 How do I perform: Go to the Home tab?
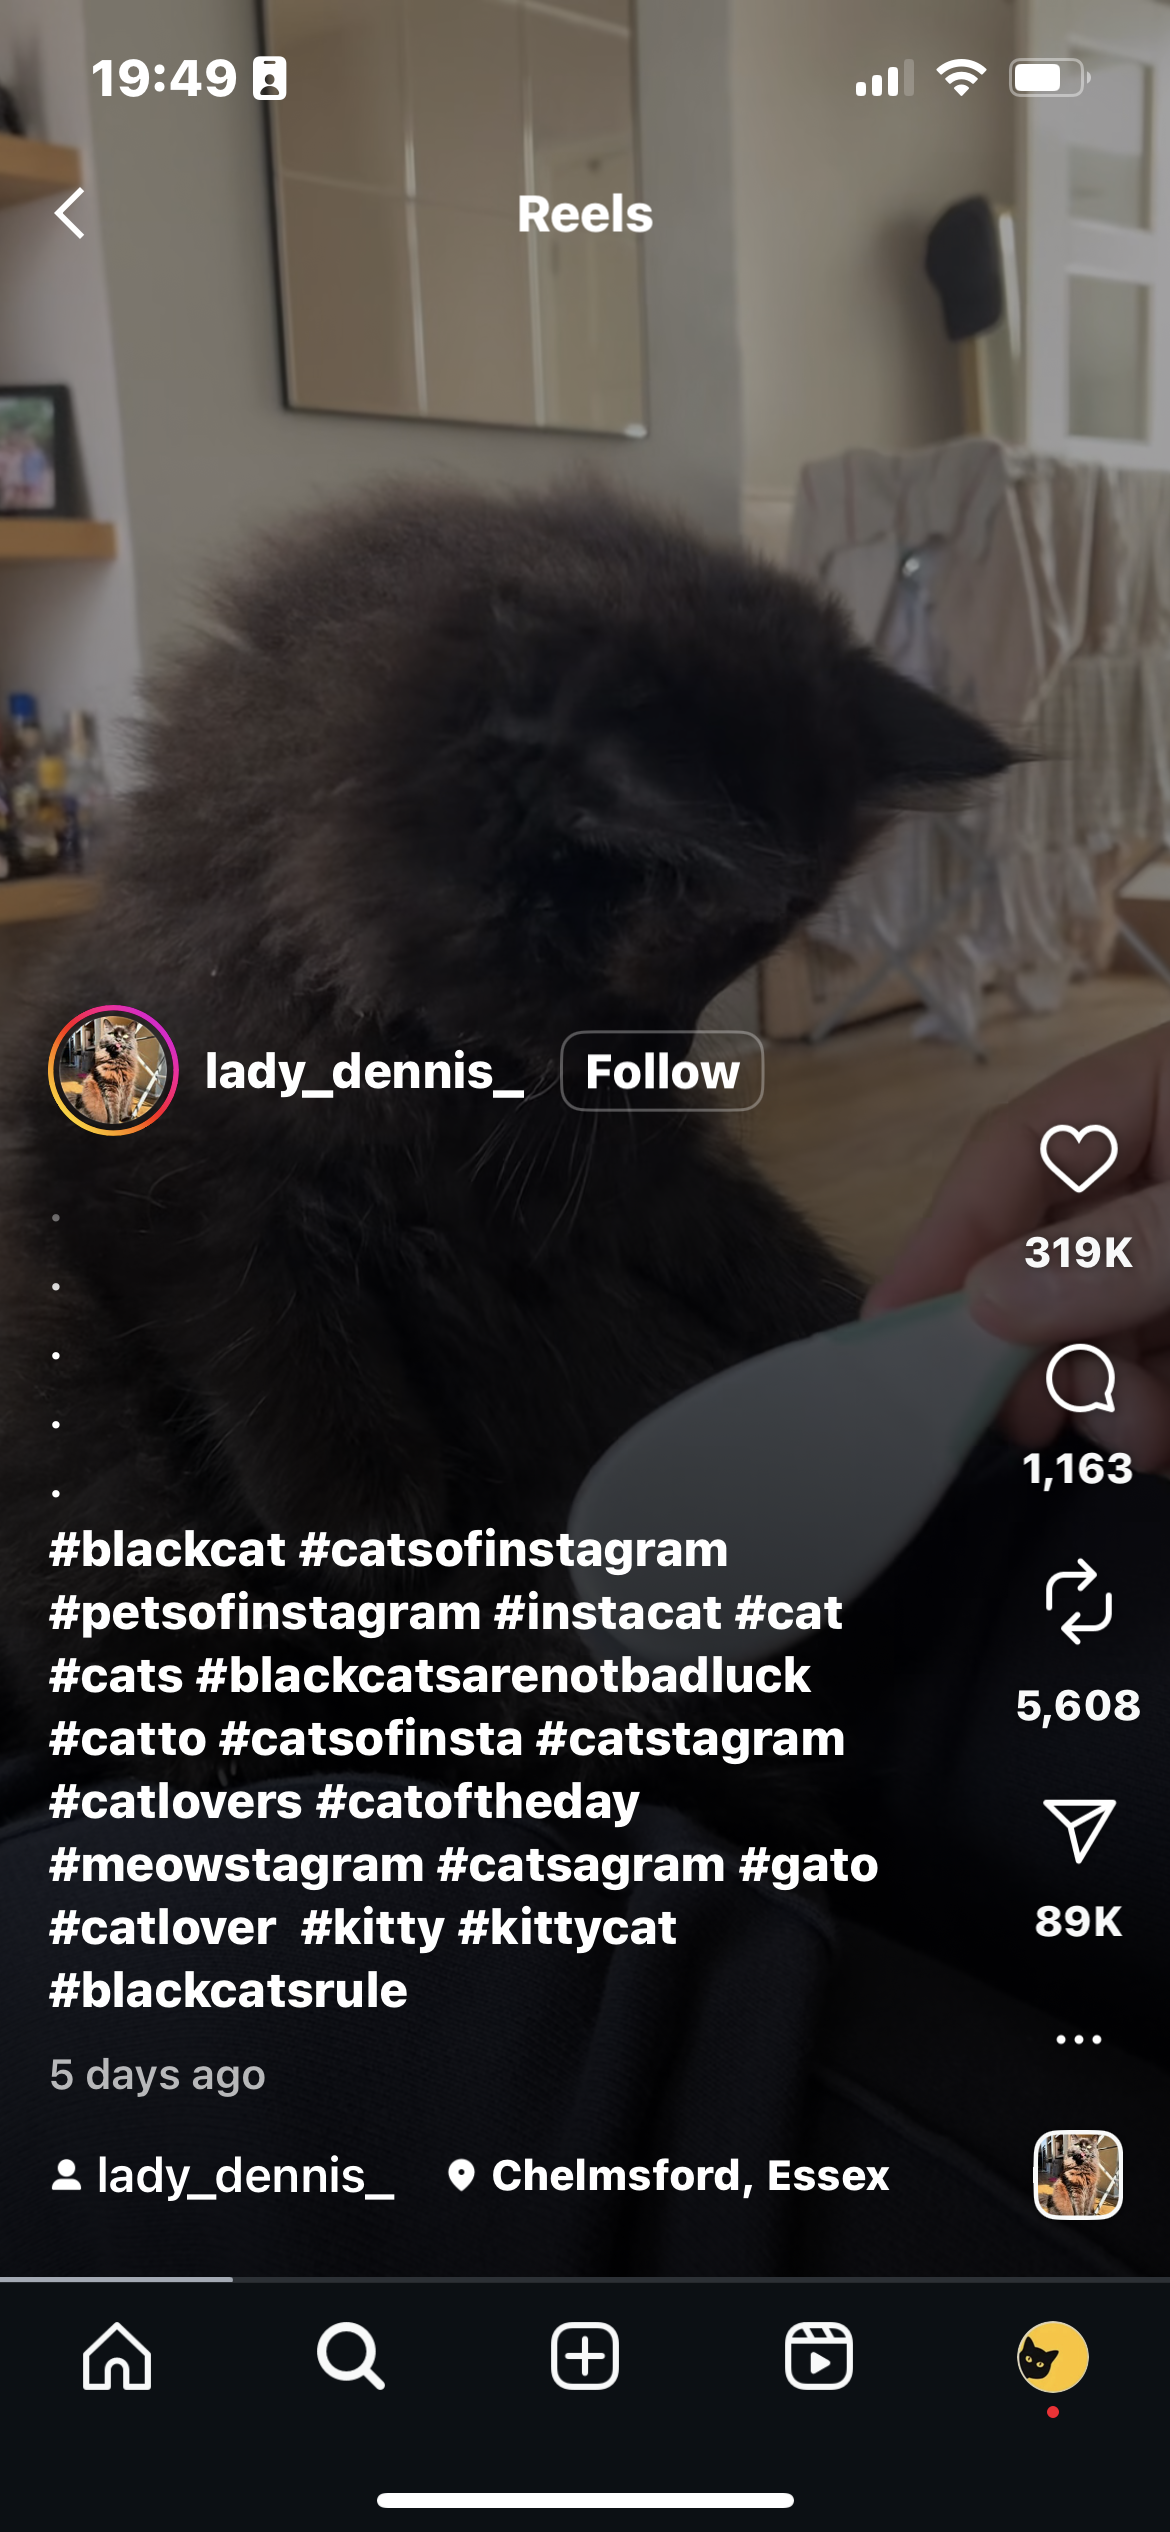(x=117, y=2356)
